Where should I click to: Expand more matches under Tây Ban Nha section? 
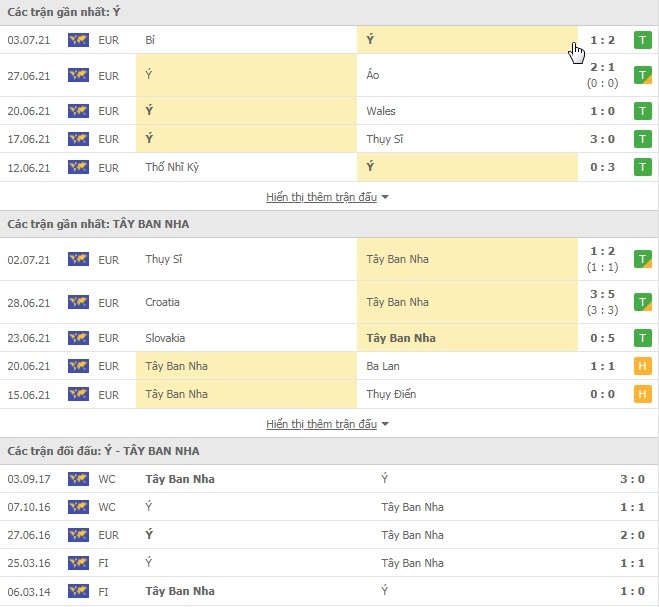(327, 424)
